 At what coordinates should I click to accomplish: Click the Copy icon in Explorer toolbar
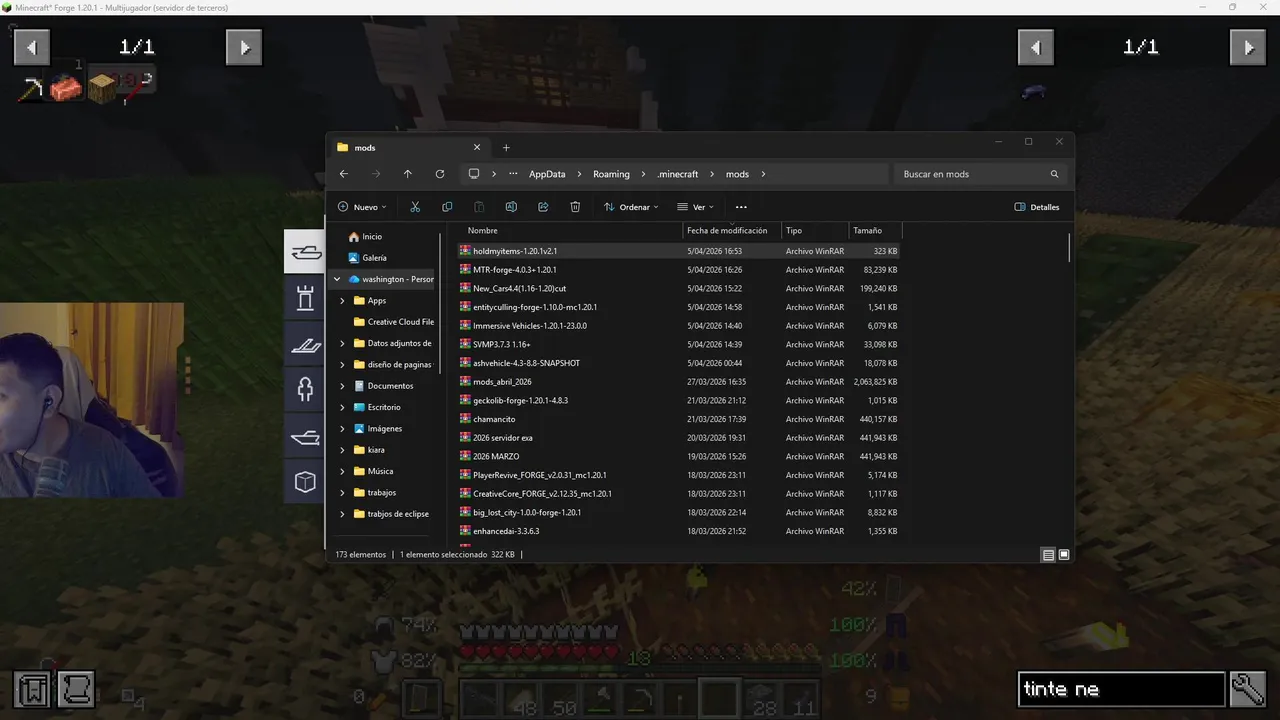coord(447,207)
